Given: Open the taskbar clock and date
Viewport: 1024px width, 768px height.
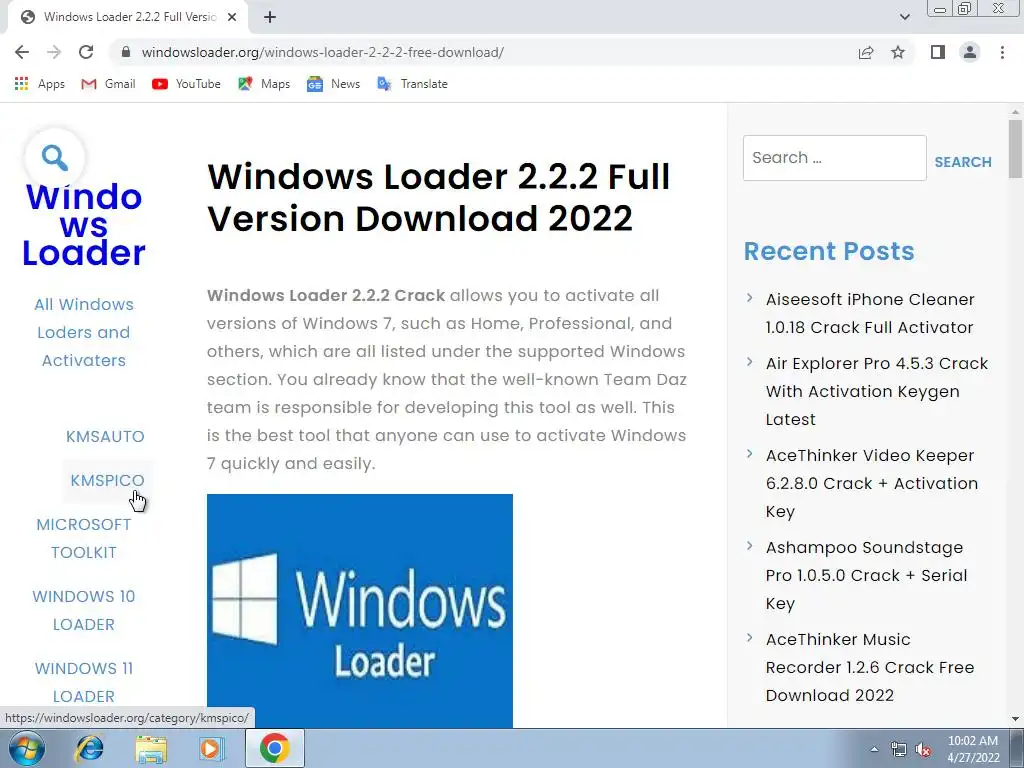Looking at the screenshot, I should pos(973,749).
